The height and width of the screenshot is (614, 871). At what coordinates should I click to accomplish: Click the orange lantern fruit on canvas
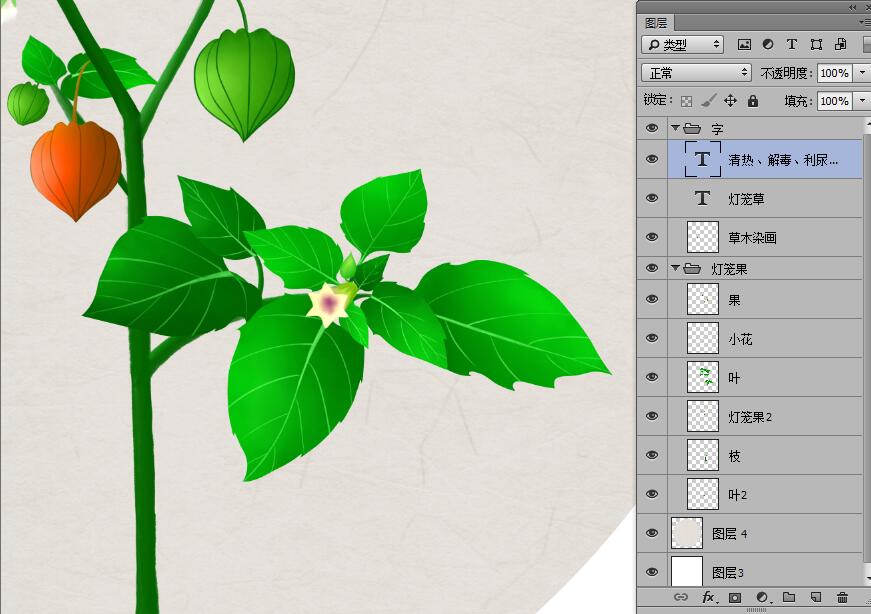(x=76, y=169)
